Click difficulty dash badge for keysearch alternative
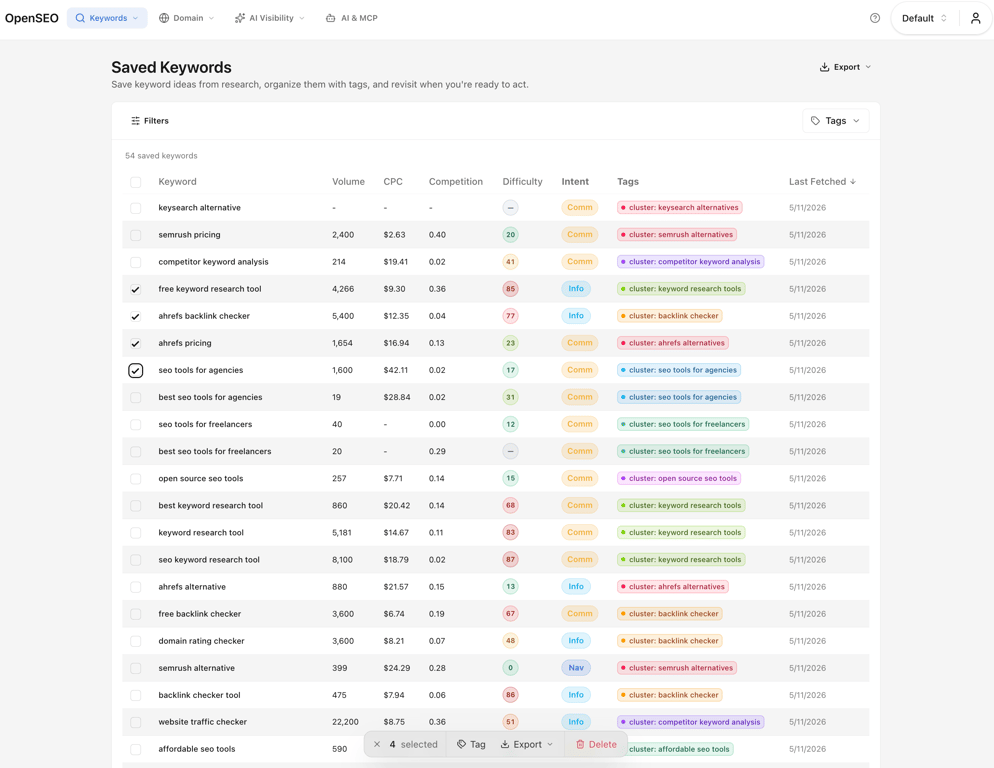Screen dimensions: 994x768 click(x=510, y=207)
